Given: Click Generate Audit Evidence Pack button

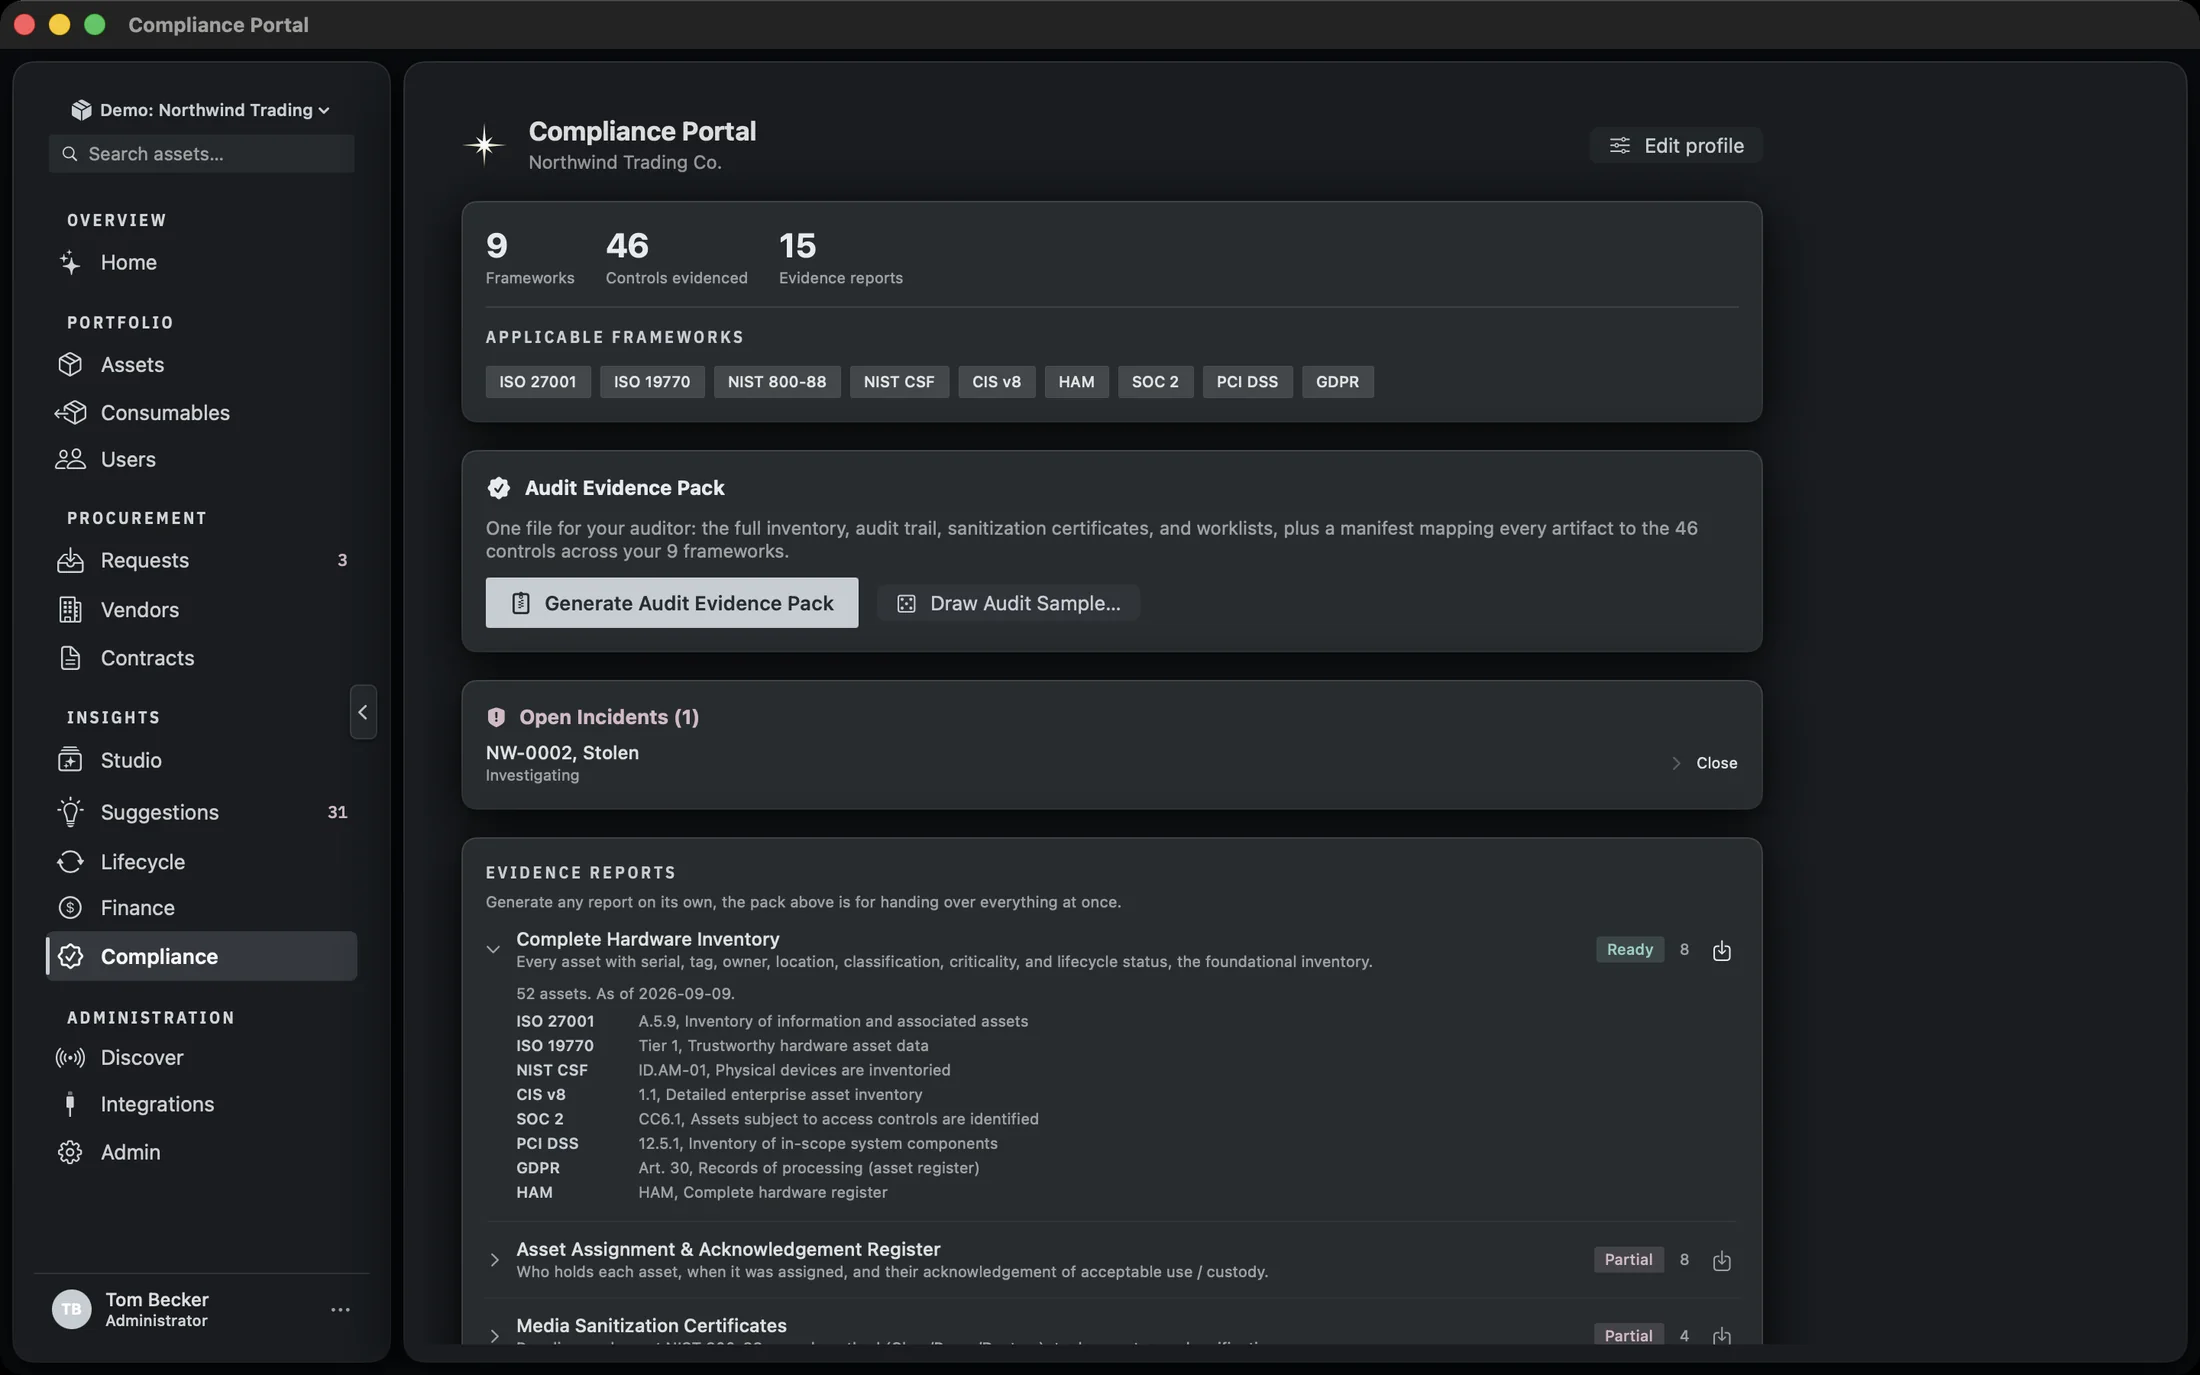Looking at the screenshot, I should (672, 603).
